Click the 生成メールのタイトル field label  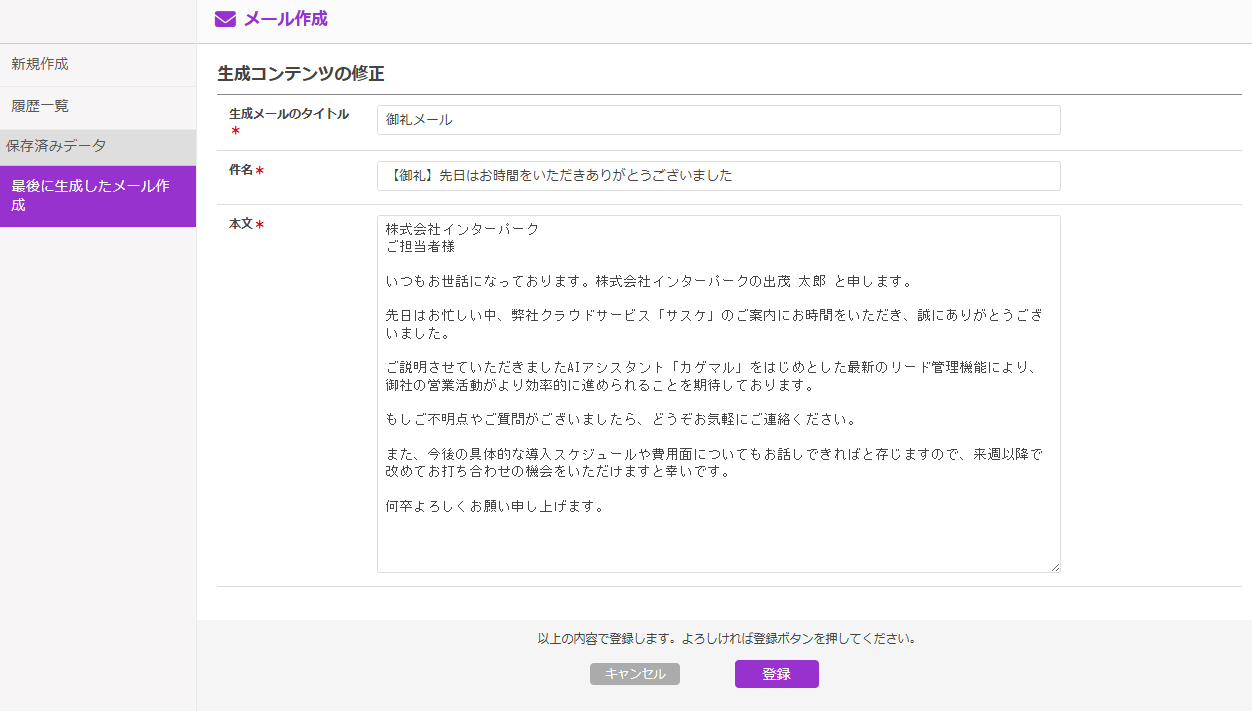pos(288,114)
